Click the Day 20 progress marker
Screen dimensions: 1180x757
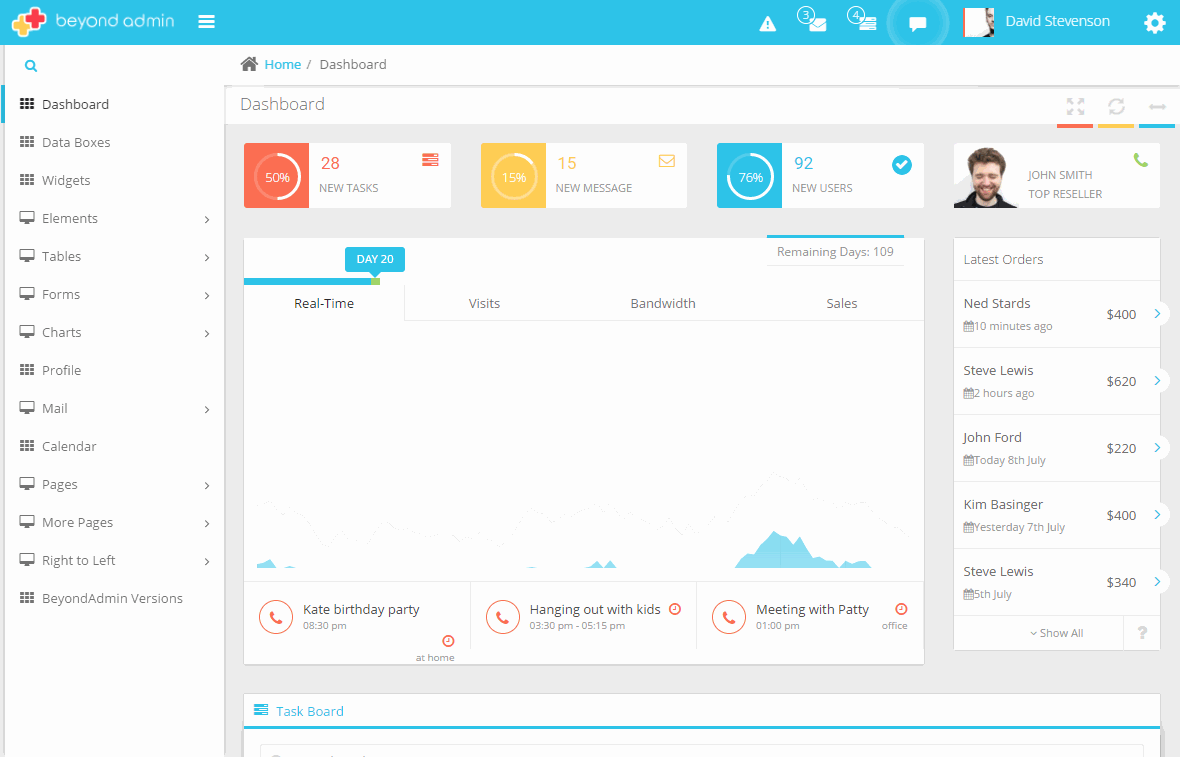tap(375, 260)
